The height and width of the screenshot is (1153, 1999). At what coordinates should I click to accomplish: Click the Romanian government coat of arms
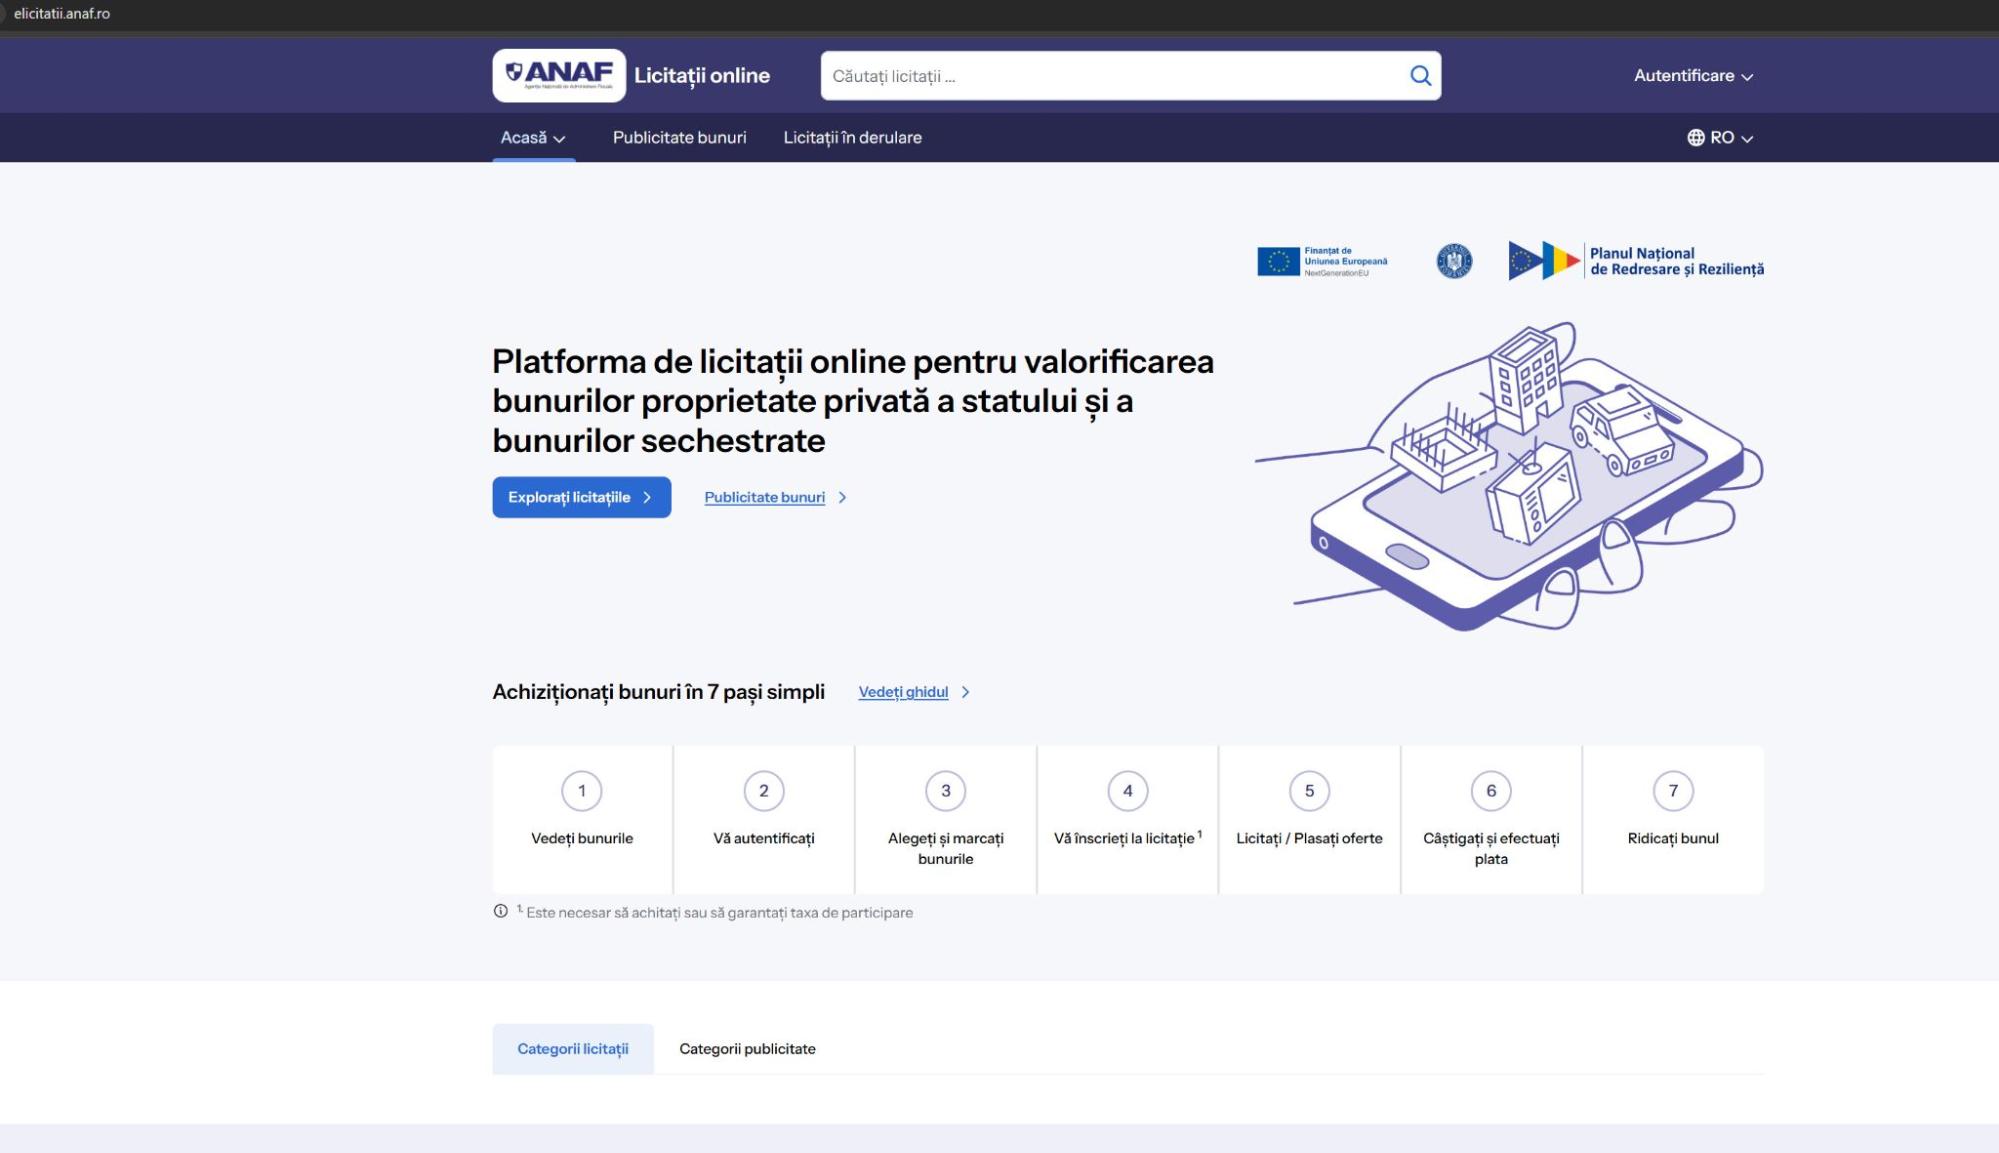click(1454, 261)
